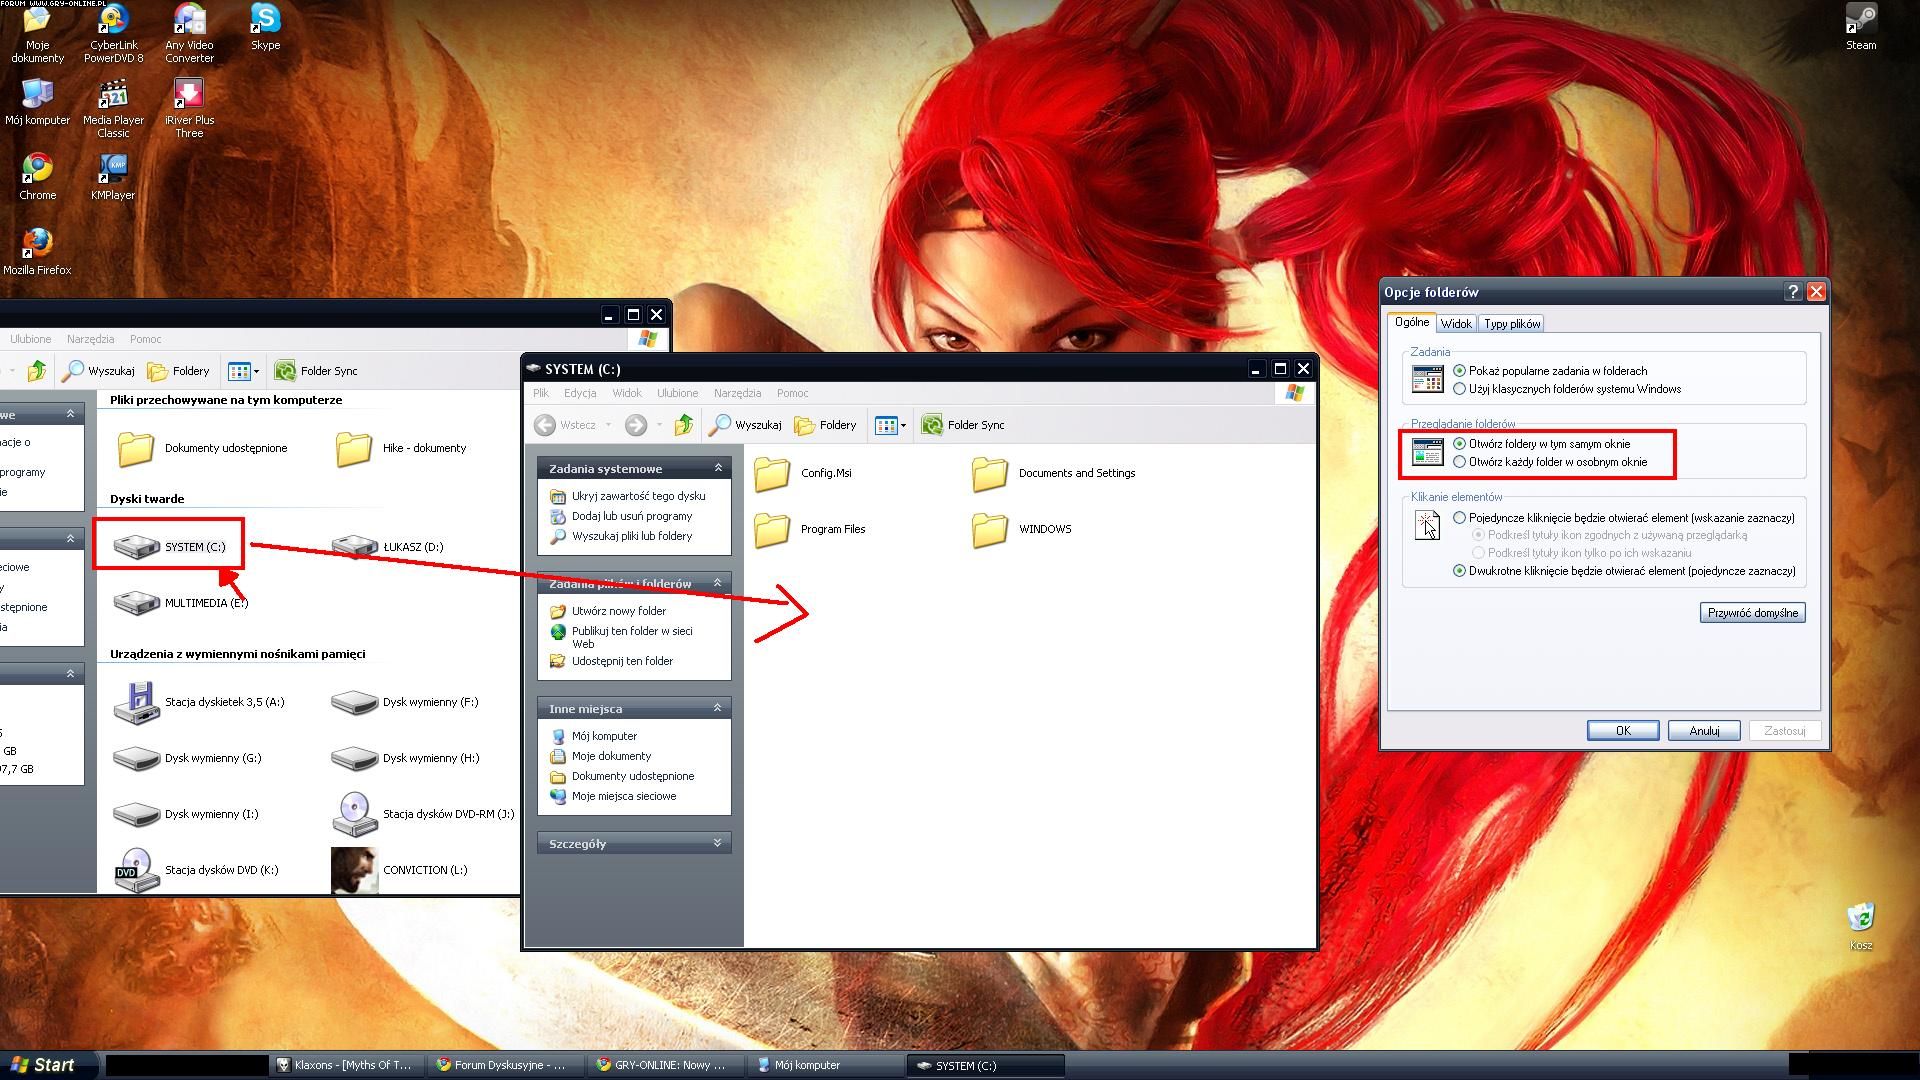The image size is (1920, 1080).
Task: Click the Up folder icon in SYSTEM (C:) window
Action: pos(684,425)
